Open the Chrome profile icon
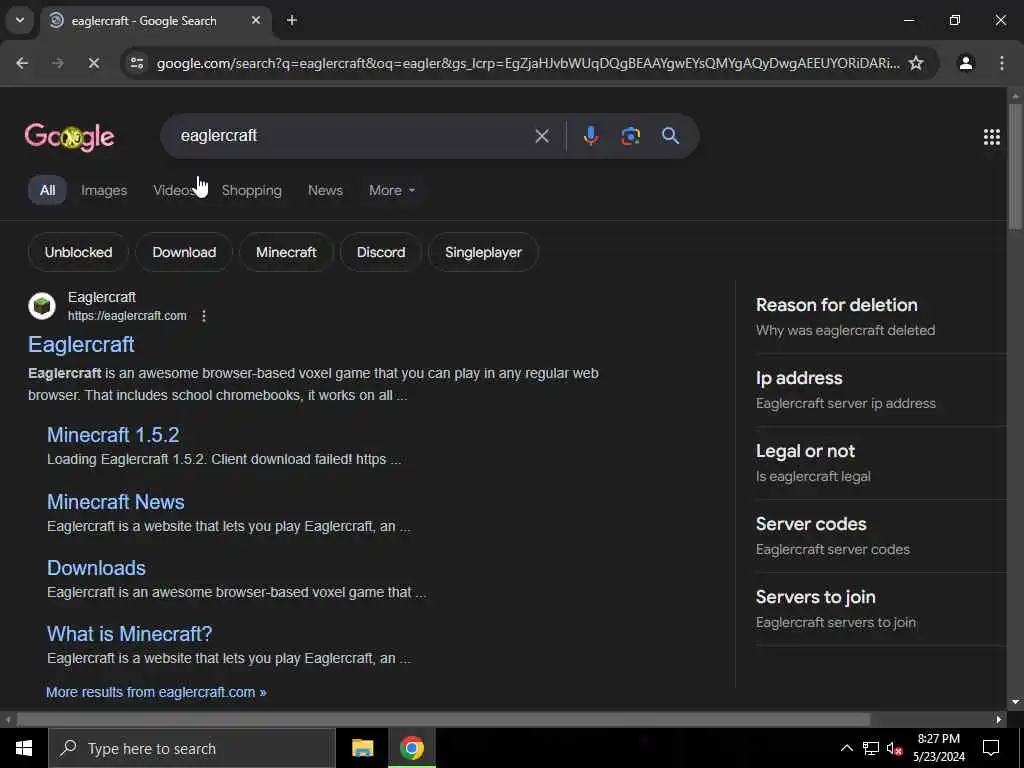The height and width of the screenshot is (768, 1024). (966, 63)
